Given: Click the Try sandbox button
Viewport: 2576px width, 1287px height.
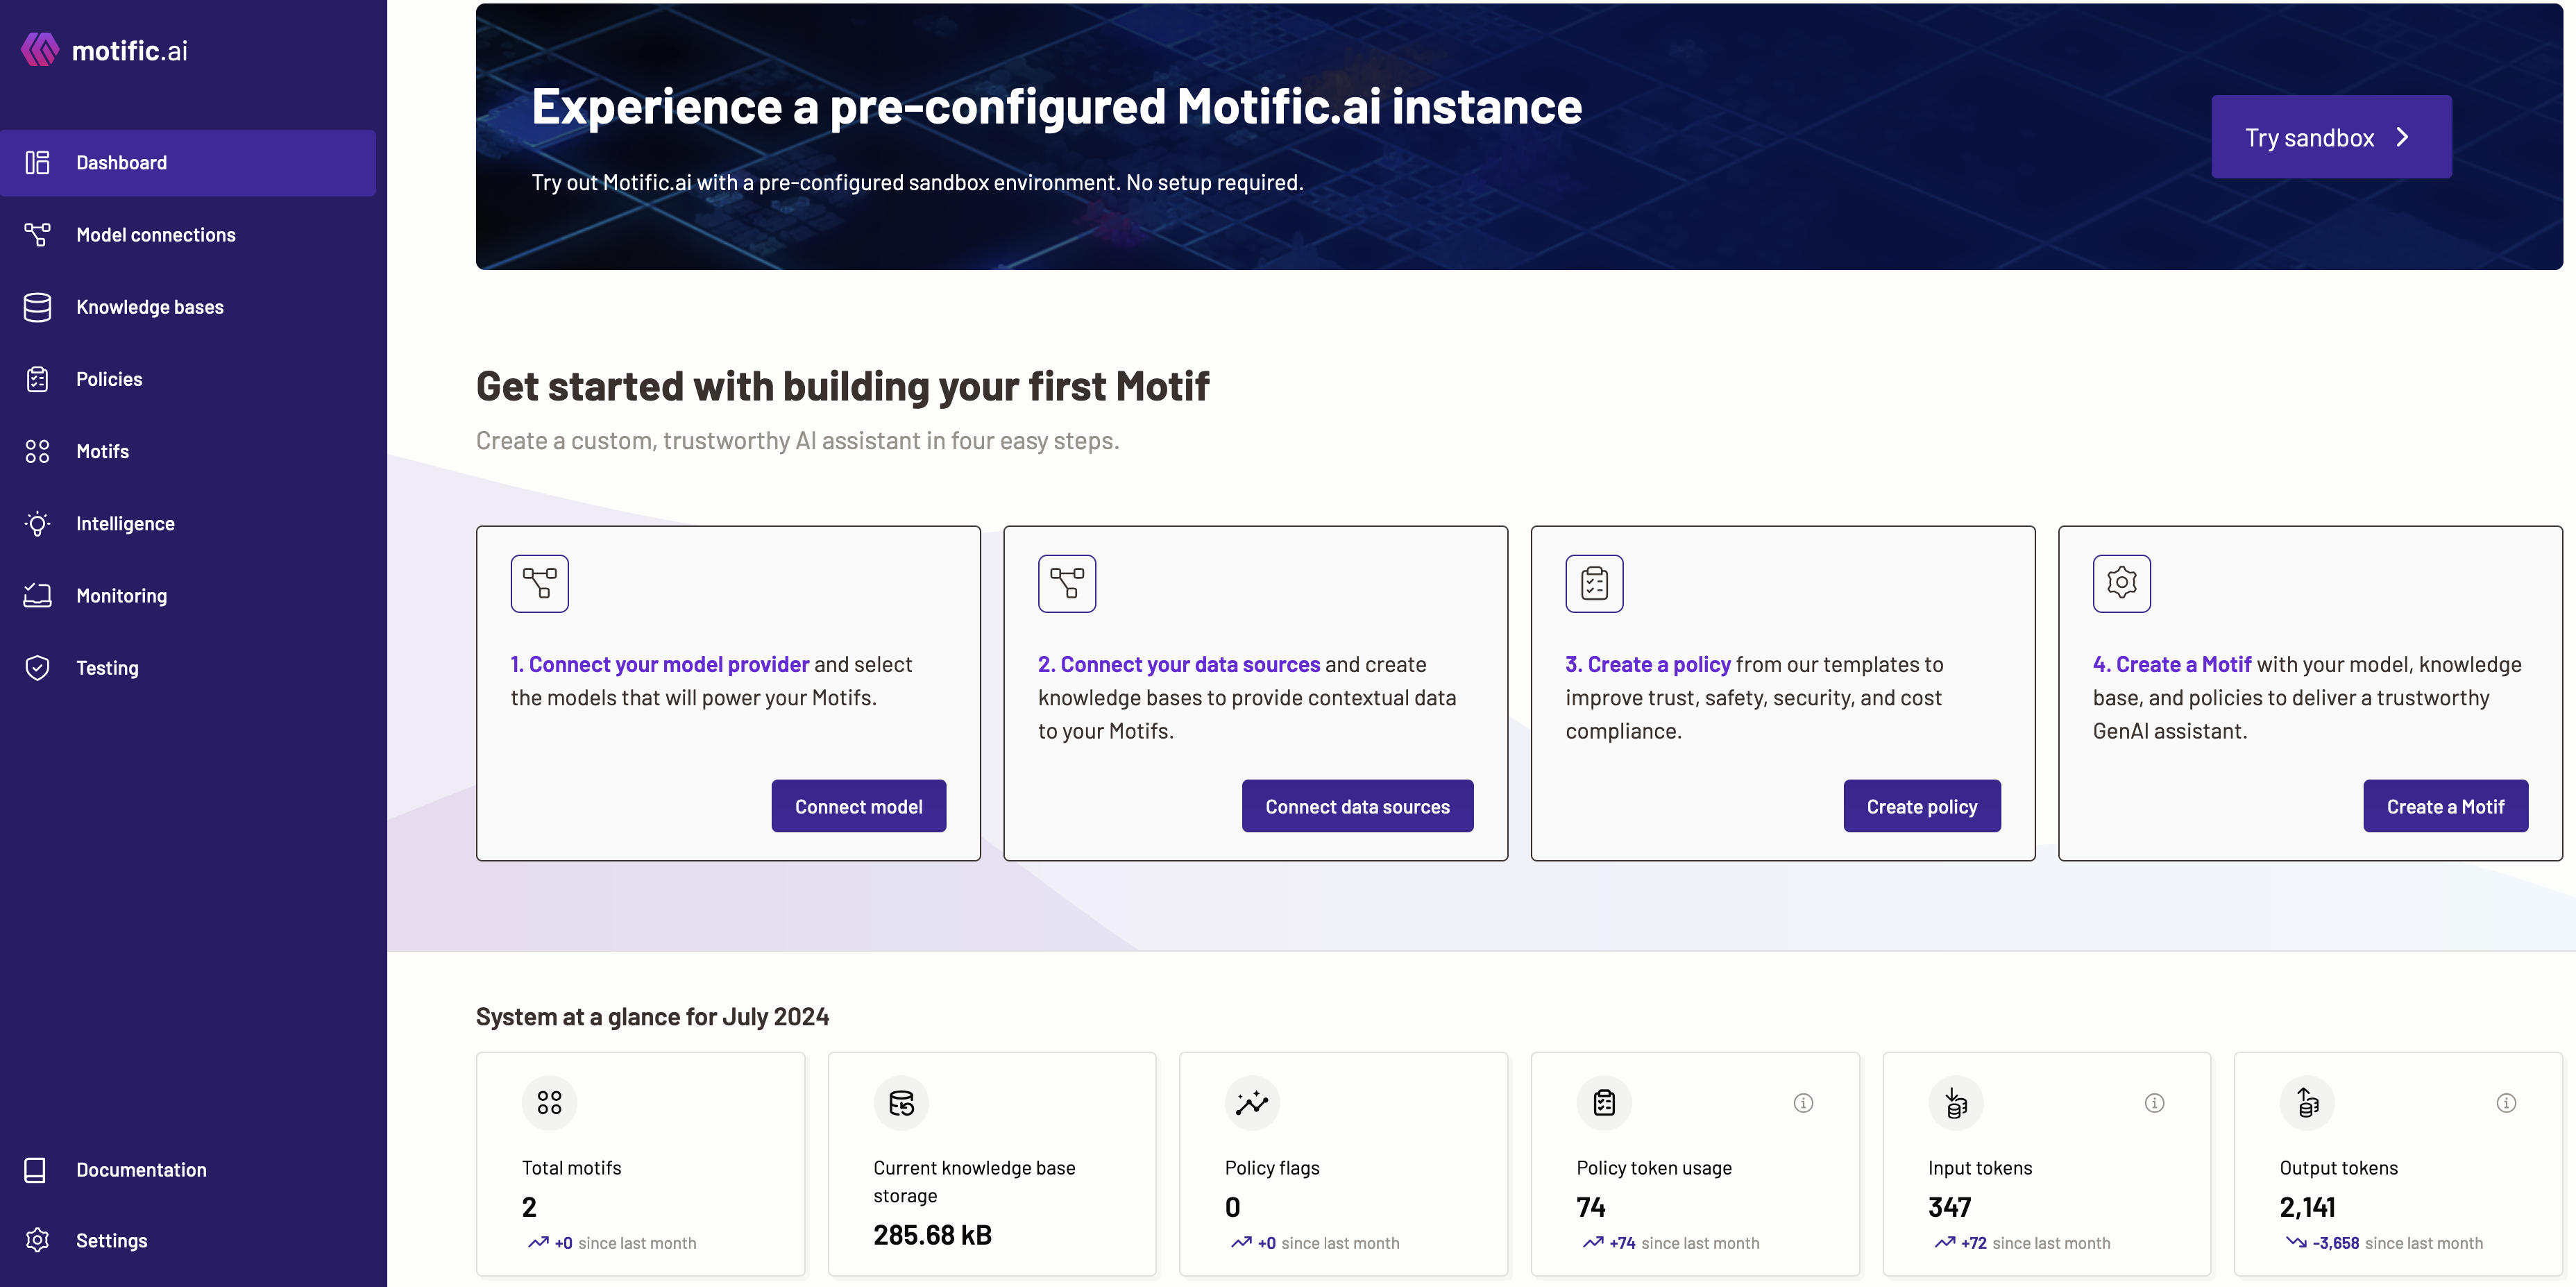Looking at the screenshot, I should pyautogui.click(x=2331, y=137).
